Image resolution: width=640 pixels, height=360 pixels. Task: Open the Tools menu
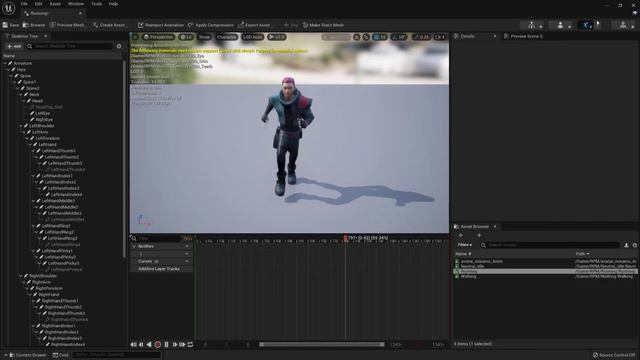coord(96,4)
